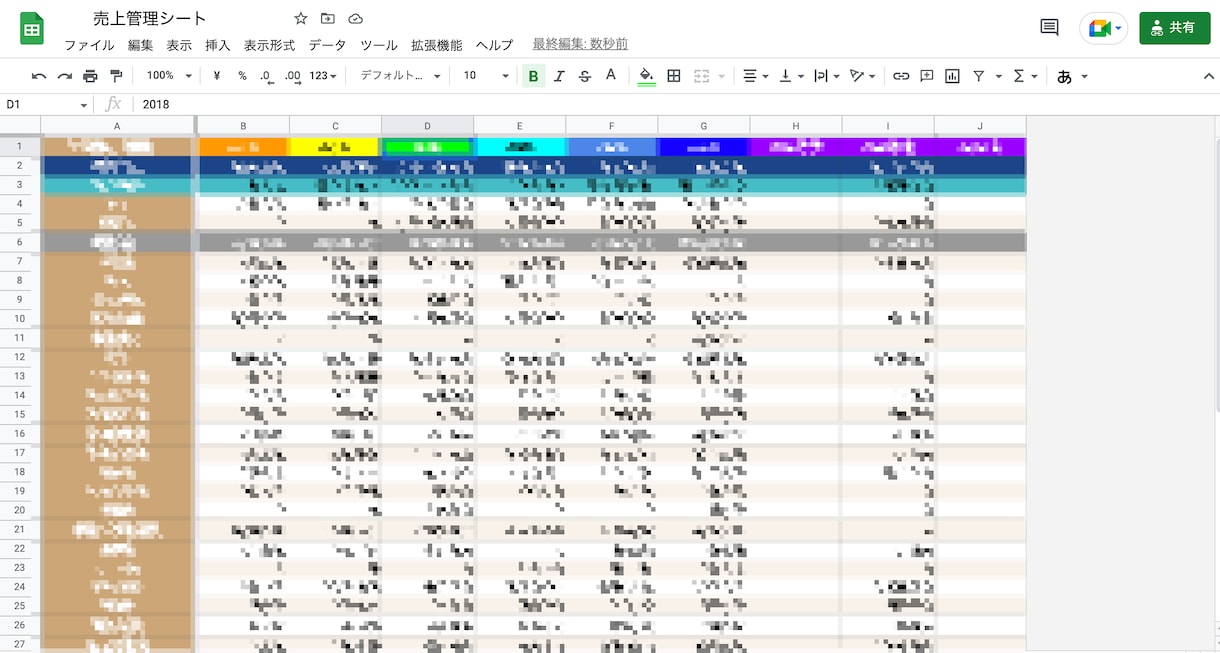
Task: Click the functions sigma icon
Action: click(1019, 76)
